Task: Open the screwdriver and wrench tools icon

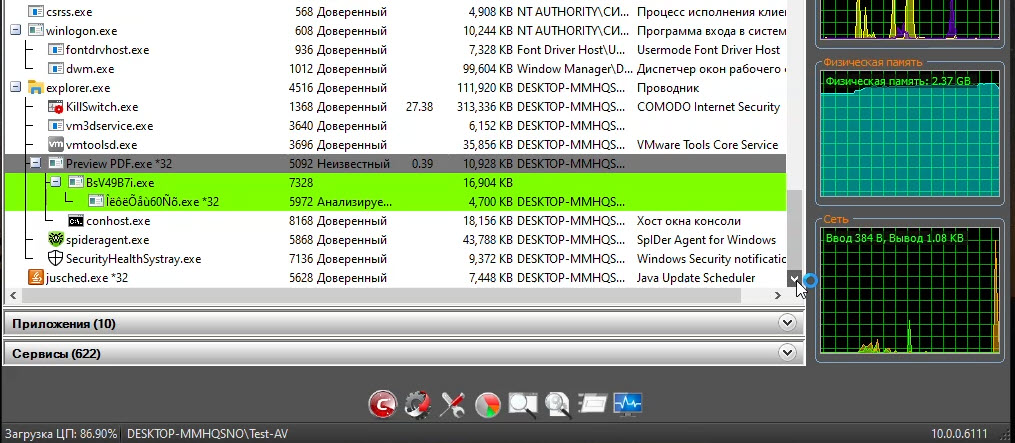Action: click(x=452, y=404)
